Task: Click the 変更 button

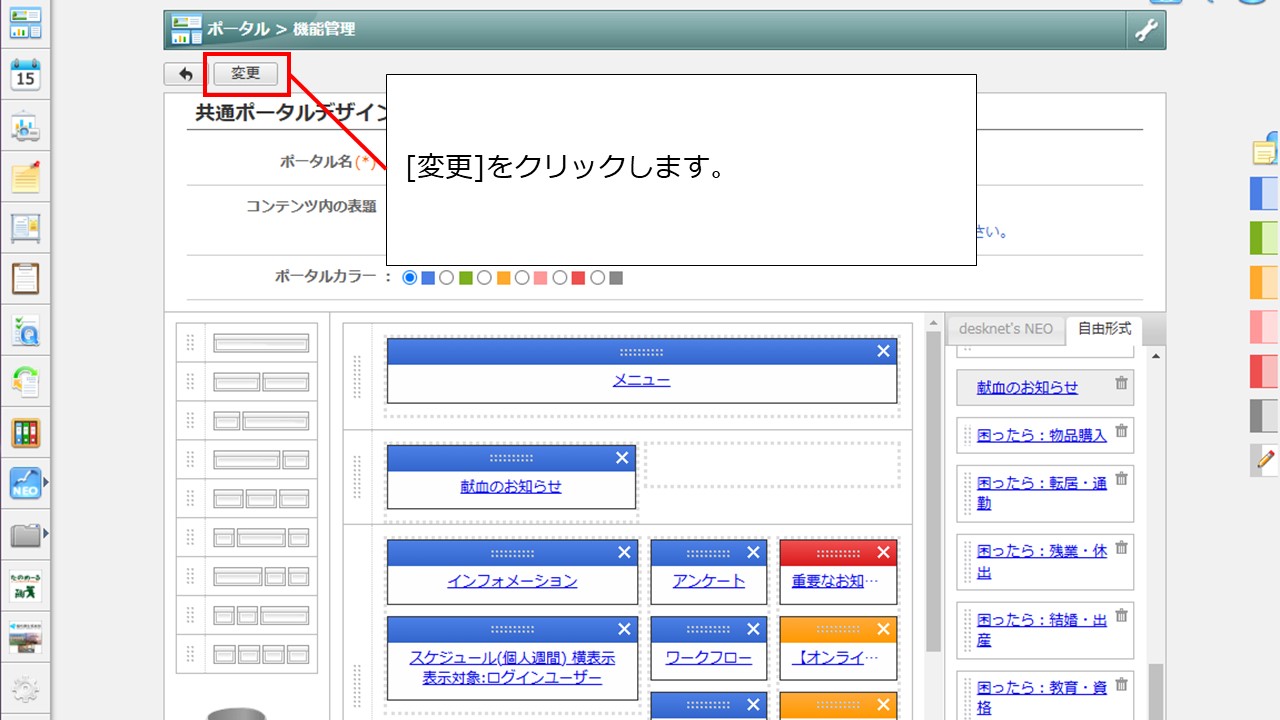Action: point(246,74)
